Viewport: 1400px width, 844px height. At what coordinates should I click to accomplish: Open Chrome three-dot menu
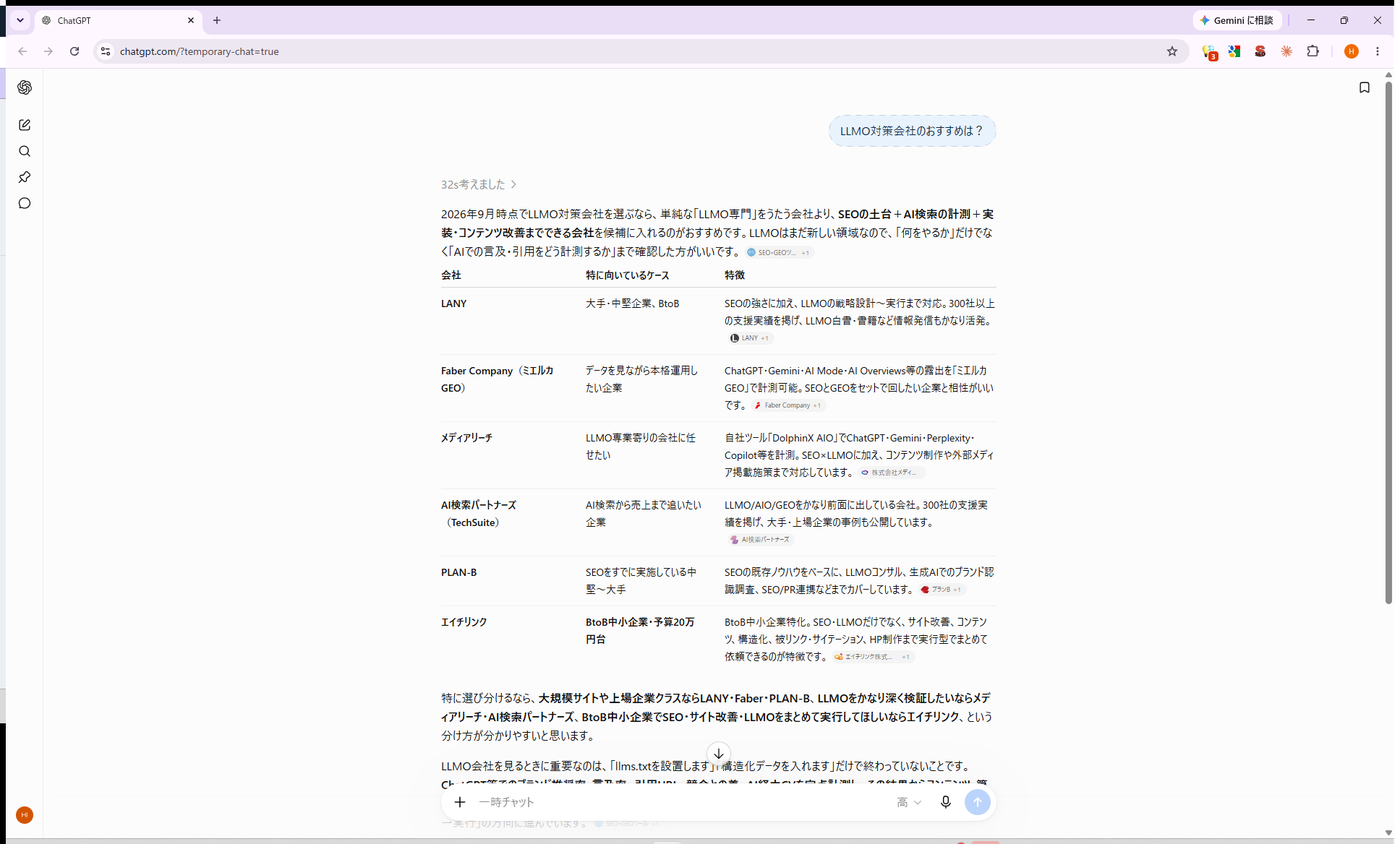[1377, 51]
